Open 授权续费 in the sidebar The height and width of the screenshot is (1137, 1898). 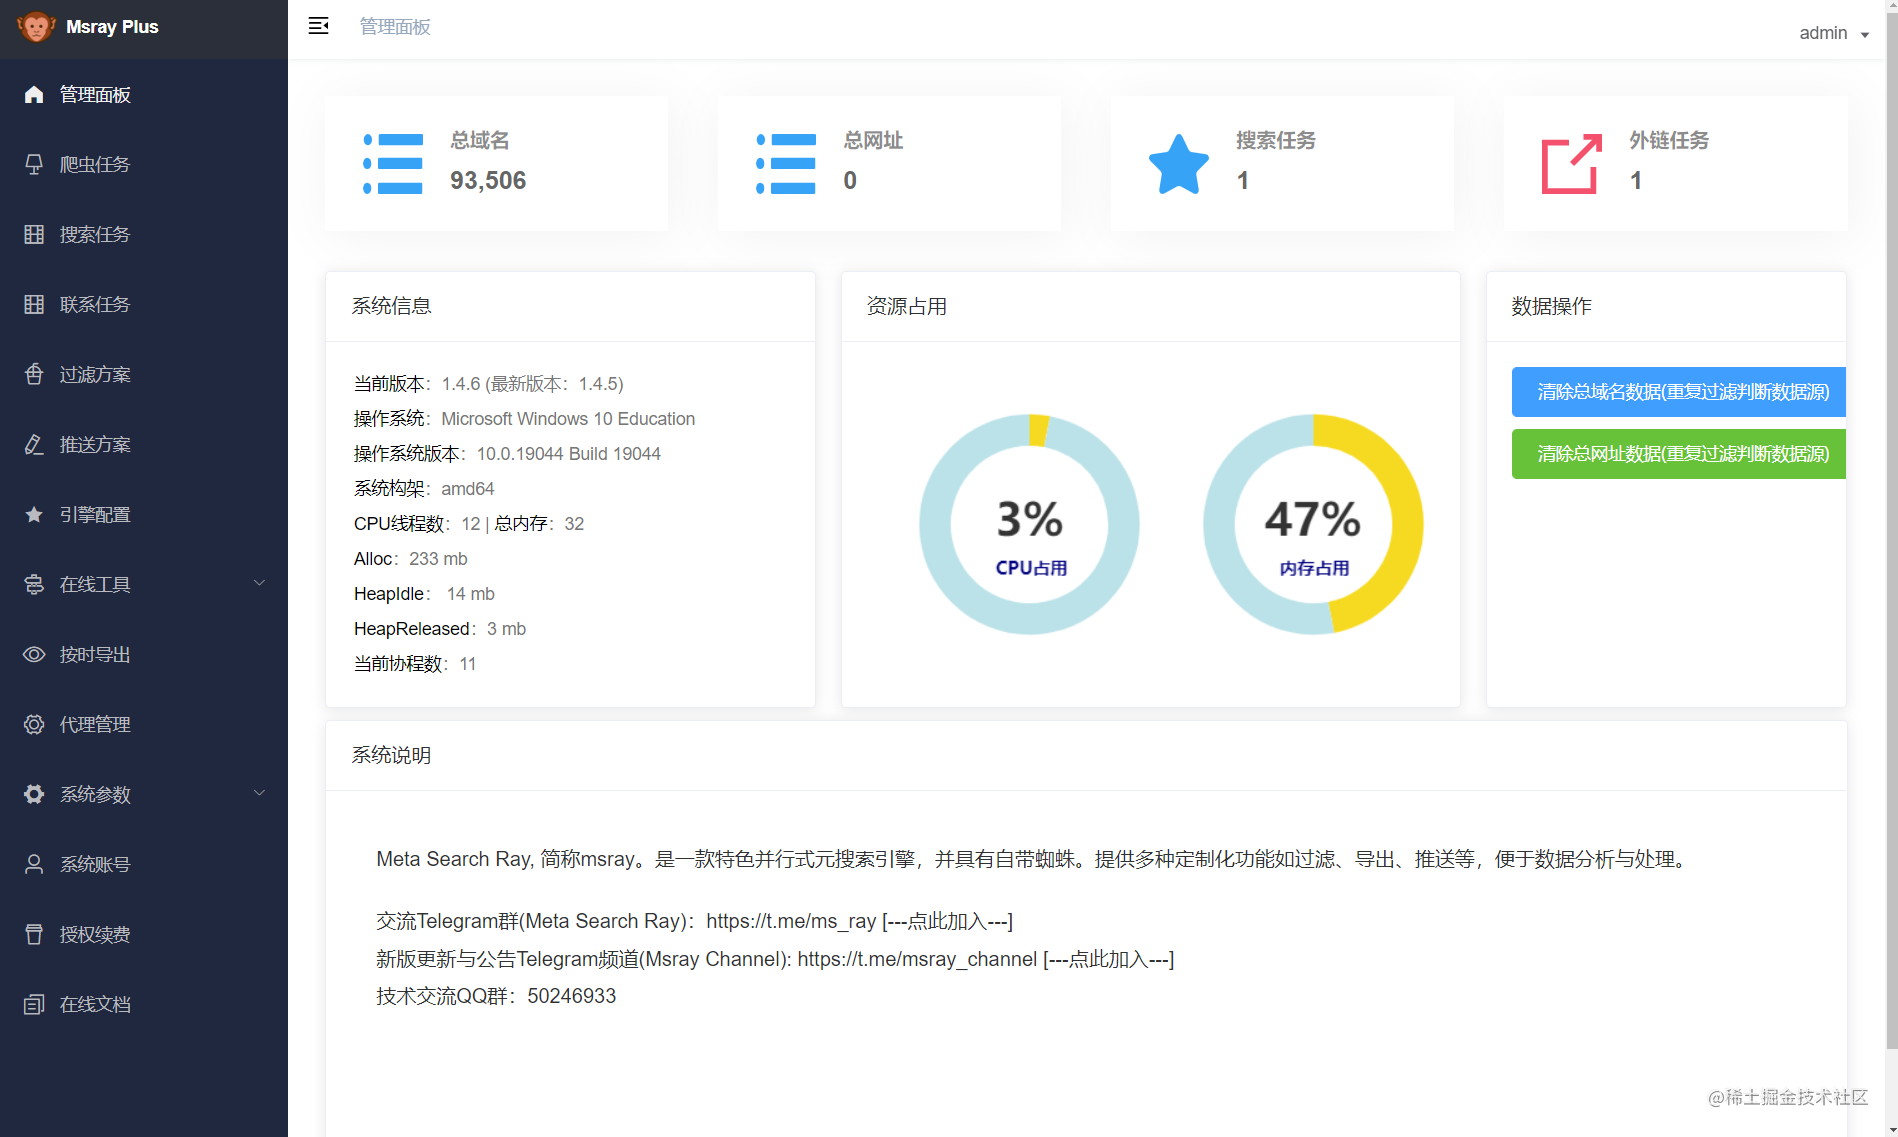pyautogui.click(x=144, y=934)
